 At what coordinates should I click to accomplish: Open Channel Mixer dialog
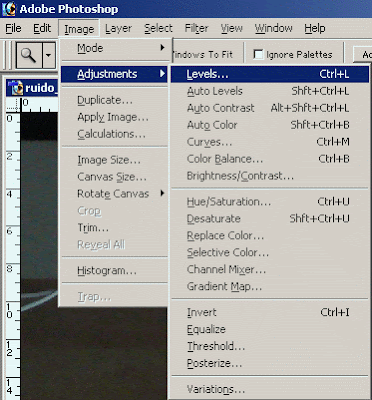270,269
